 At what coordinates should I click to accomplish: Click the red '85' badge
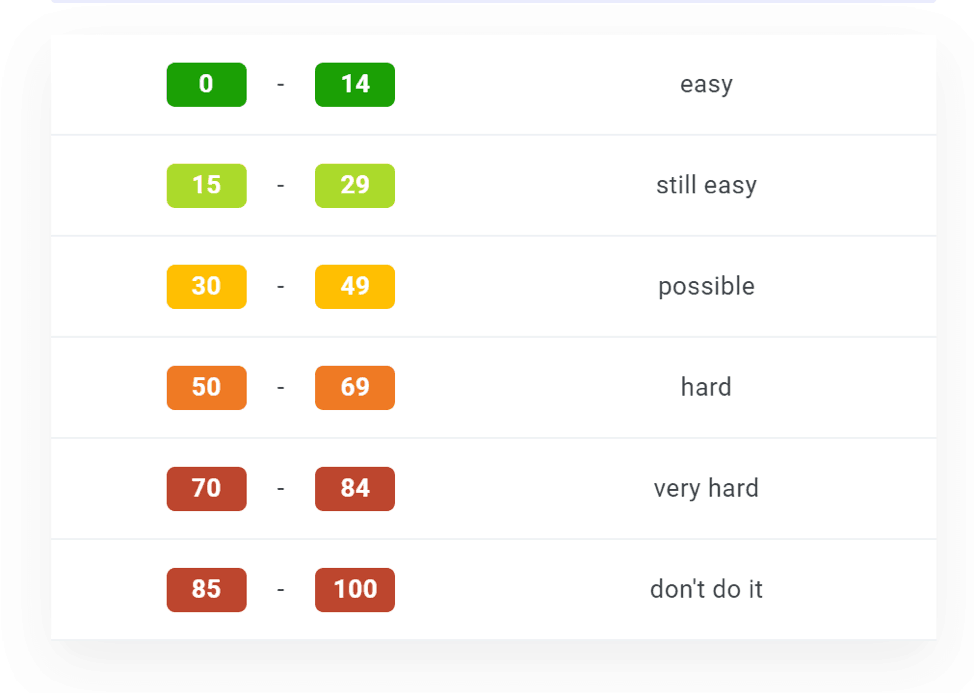point(206,589)
